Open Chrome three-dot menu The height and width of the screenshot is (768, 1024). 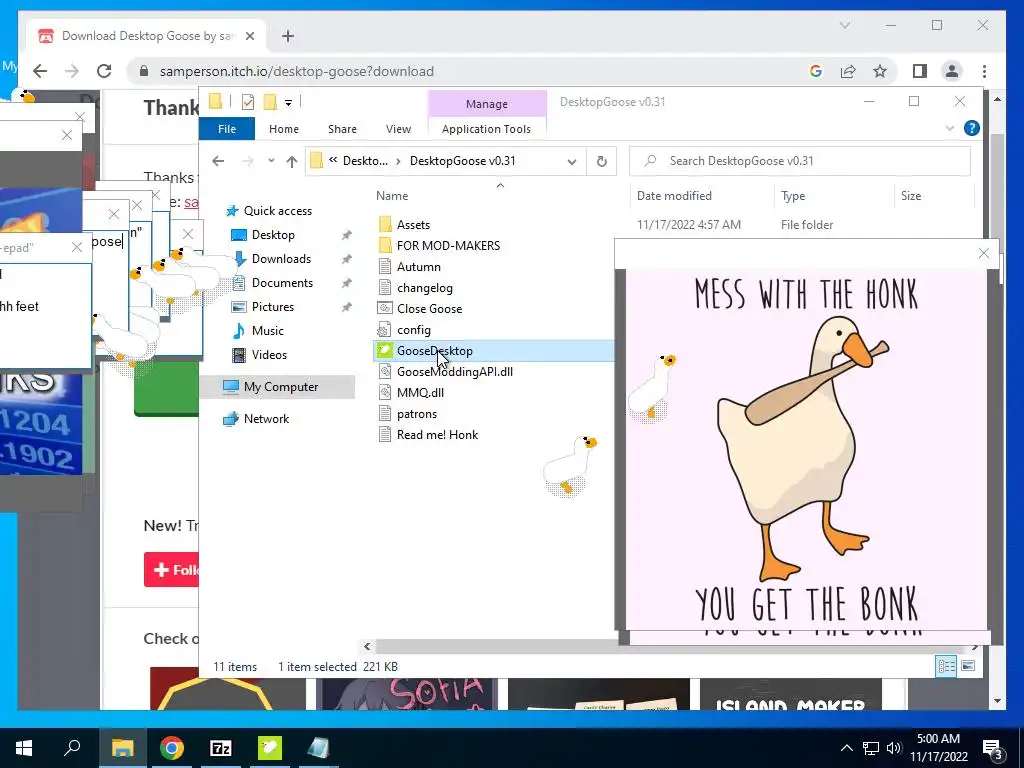[x=984, y=71]
